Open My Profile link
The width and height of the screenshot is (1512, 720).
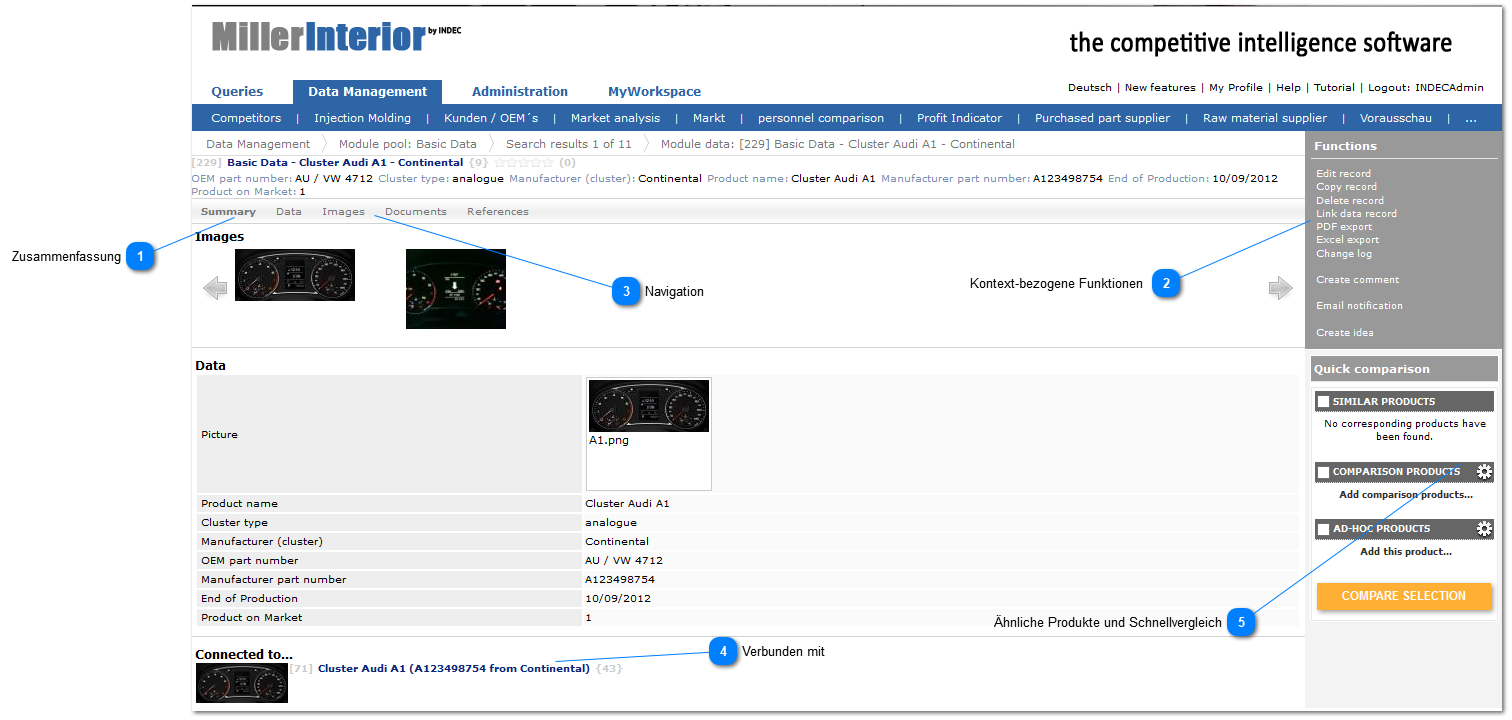pyautogui.click(x=1235, y=88)
